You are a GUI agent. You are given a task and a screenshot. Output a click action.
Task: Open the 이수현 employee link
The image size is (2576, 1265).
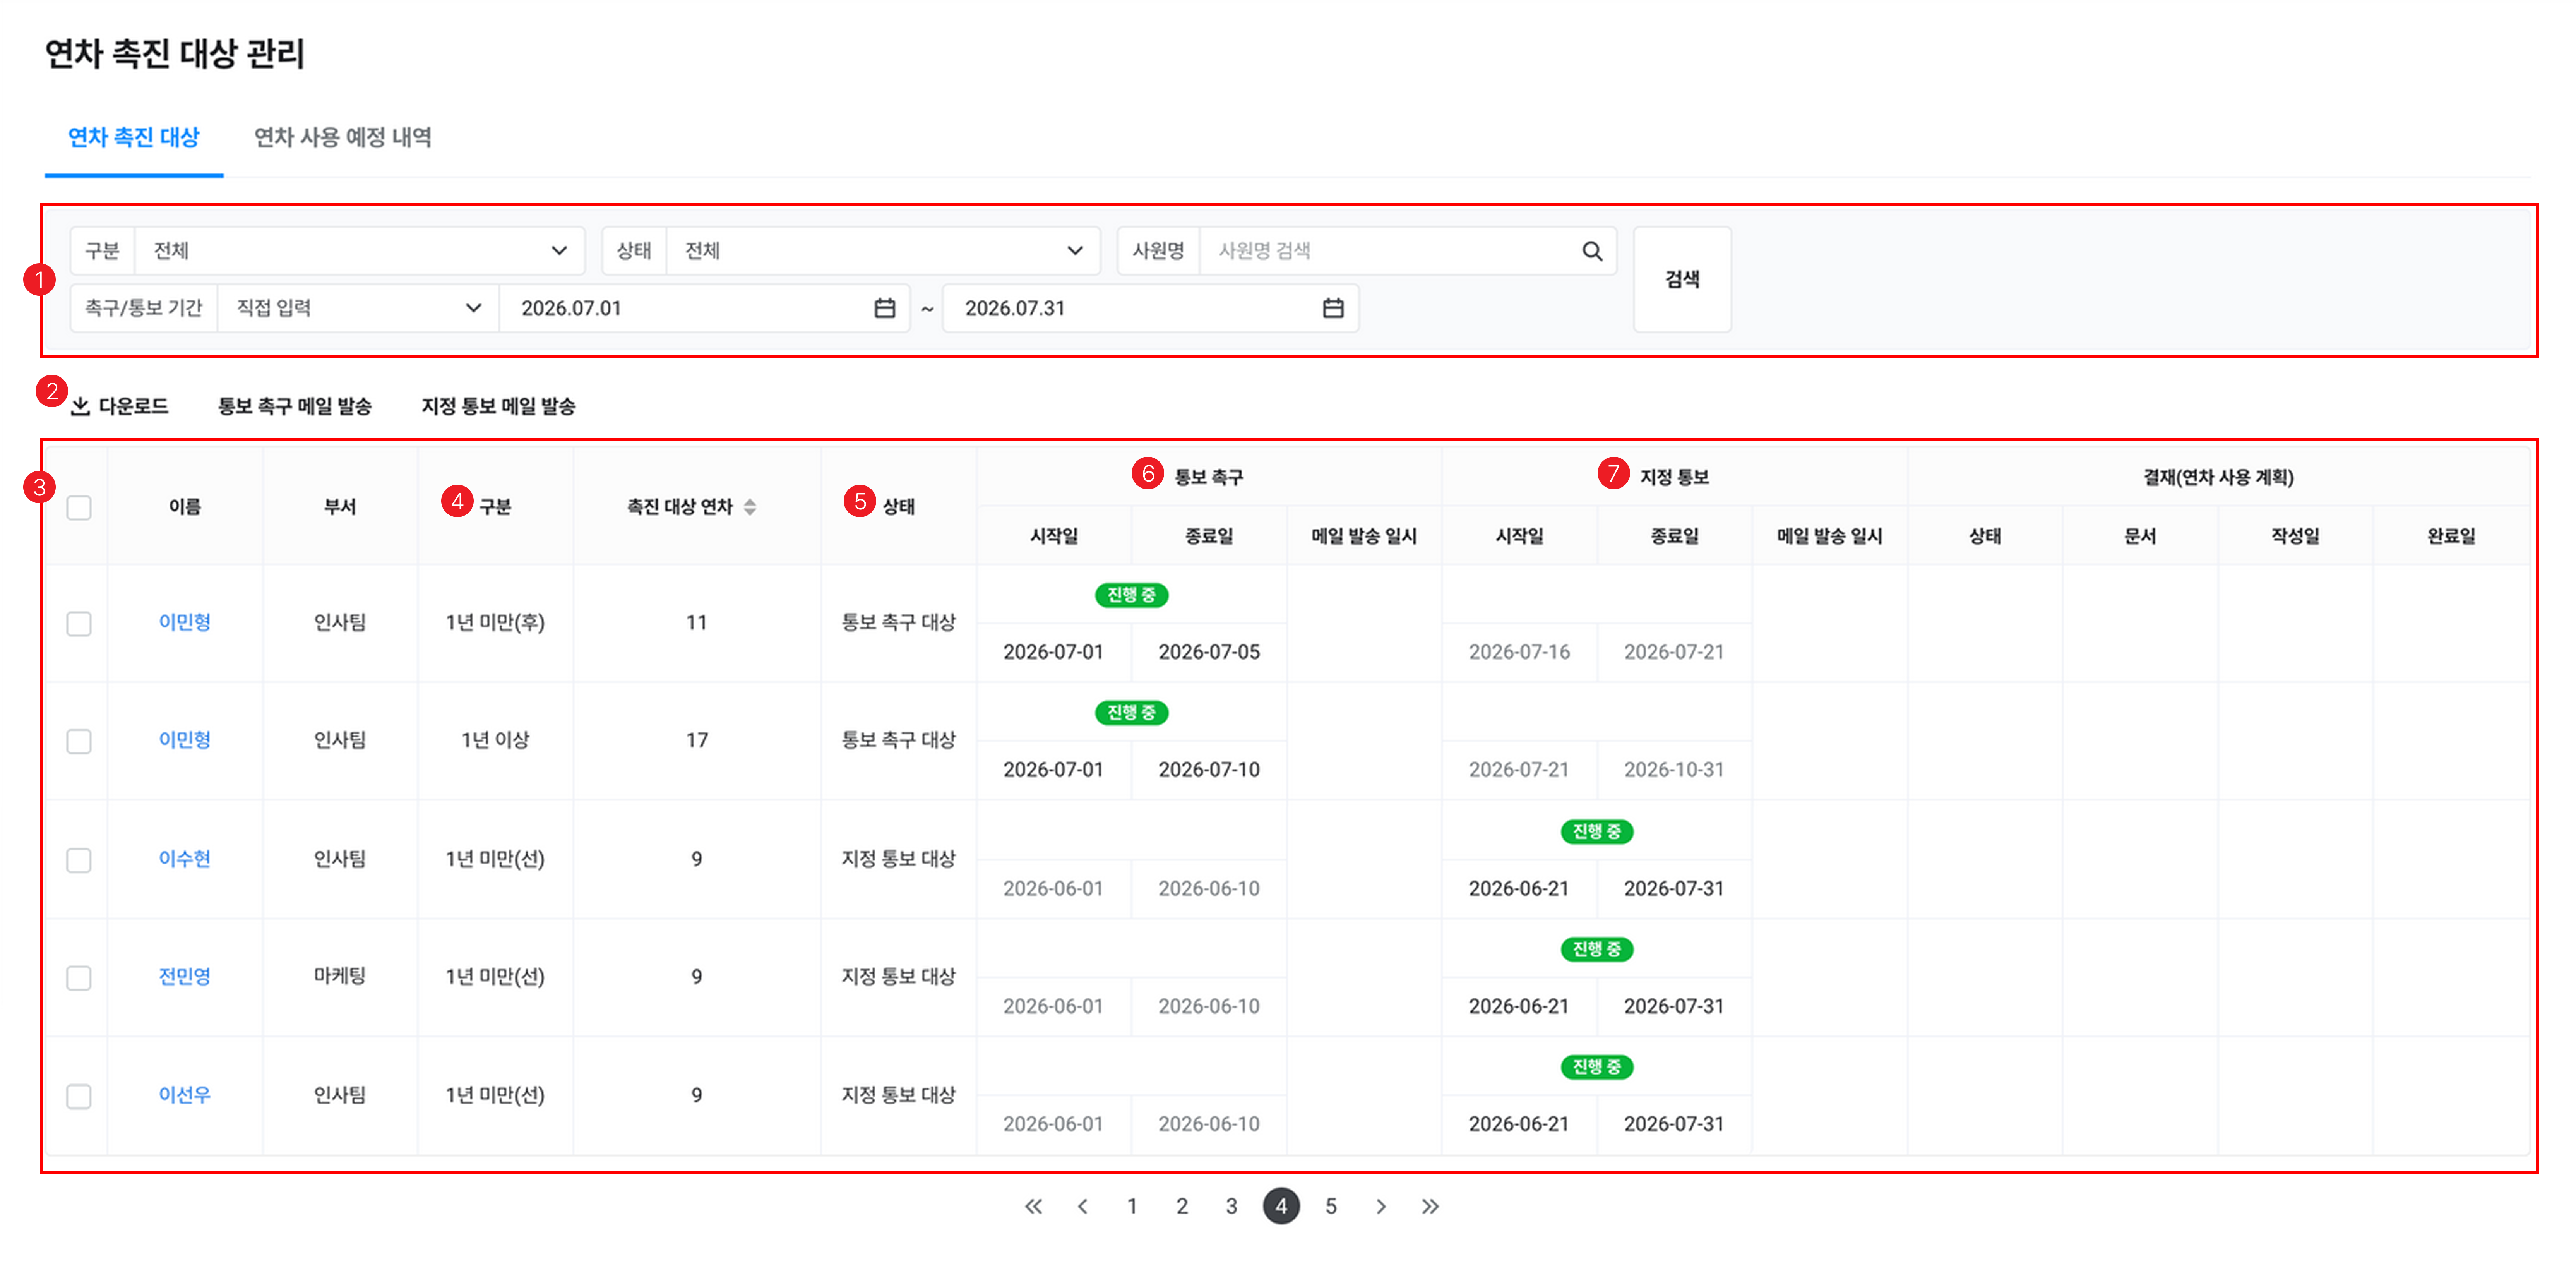click(185, 859)
